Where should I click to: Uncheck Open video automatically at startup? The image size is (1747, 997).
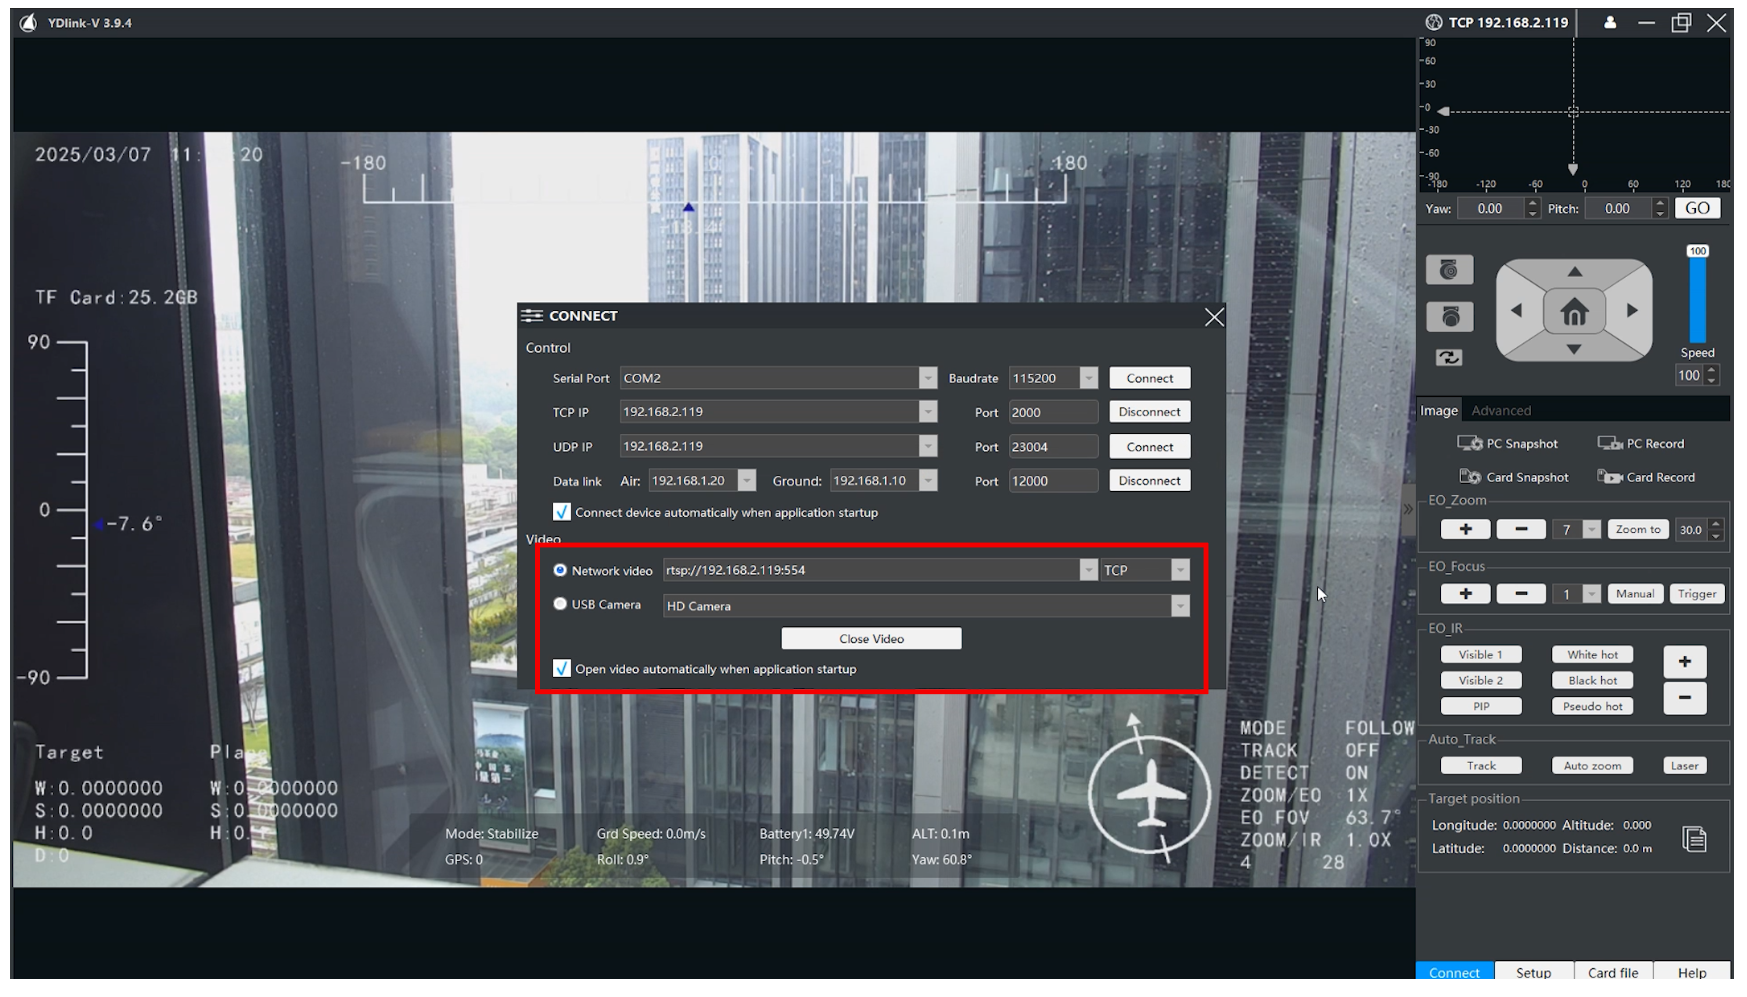pyautogui.click(x=562, y=669)
